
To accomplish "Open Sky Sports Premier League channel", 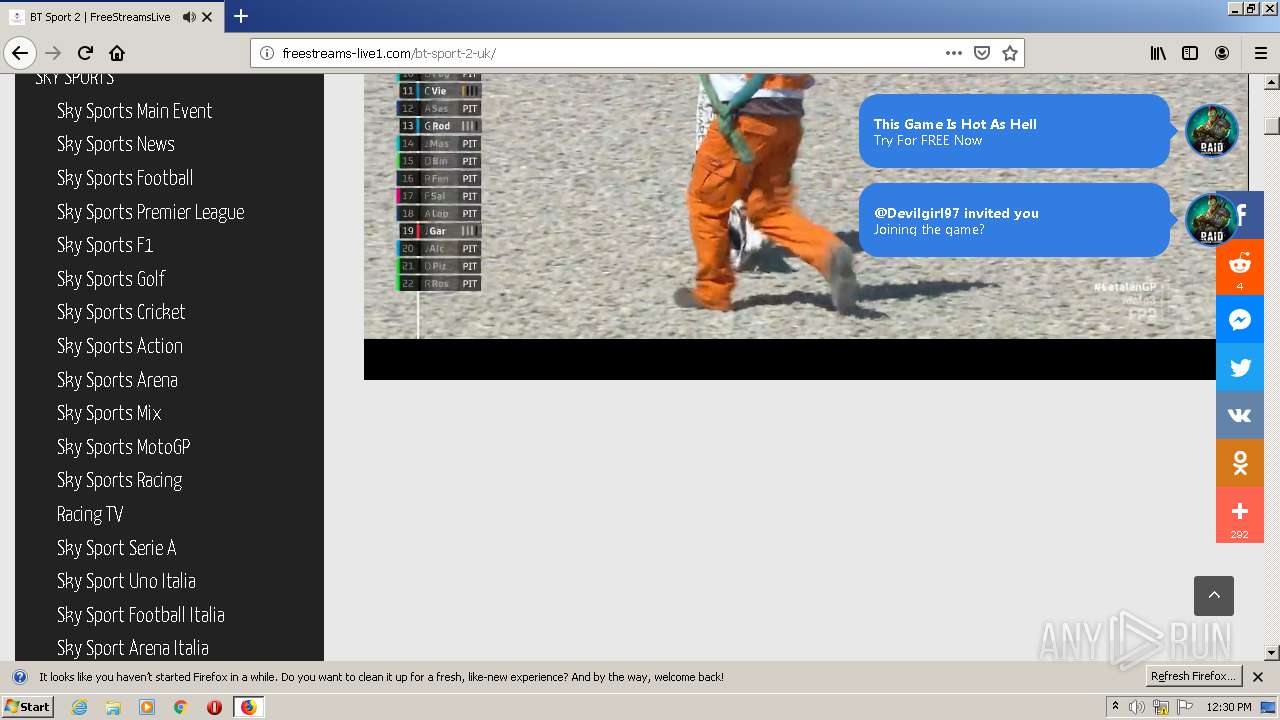I will [x=150, y=212].
